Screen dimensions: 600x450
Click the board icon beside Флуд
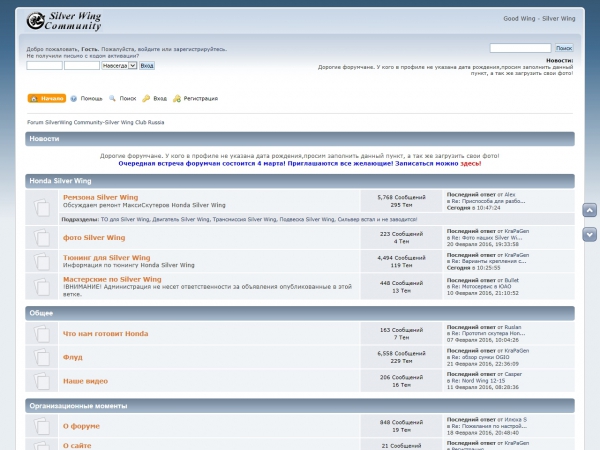point(42,357)
